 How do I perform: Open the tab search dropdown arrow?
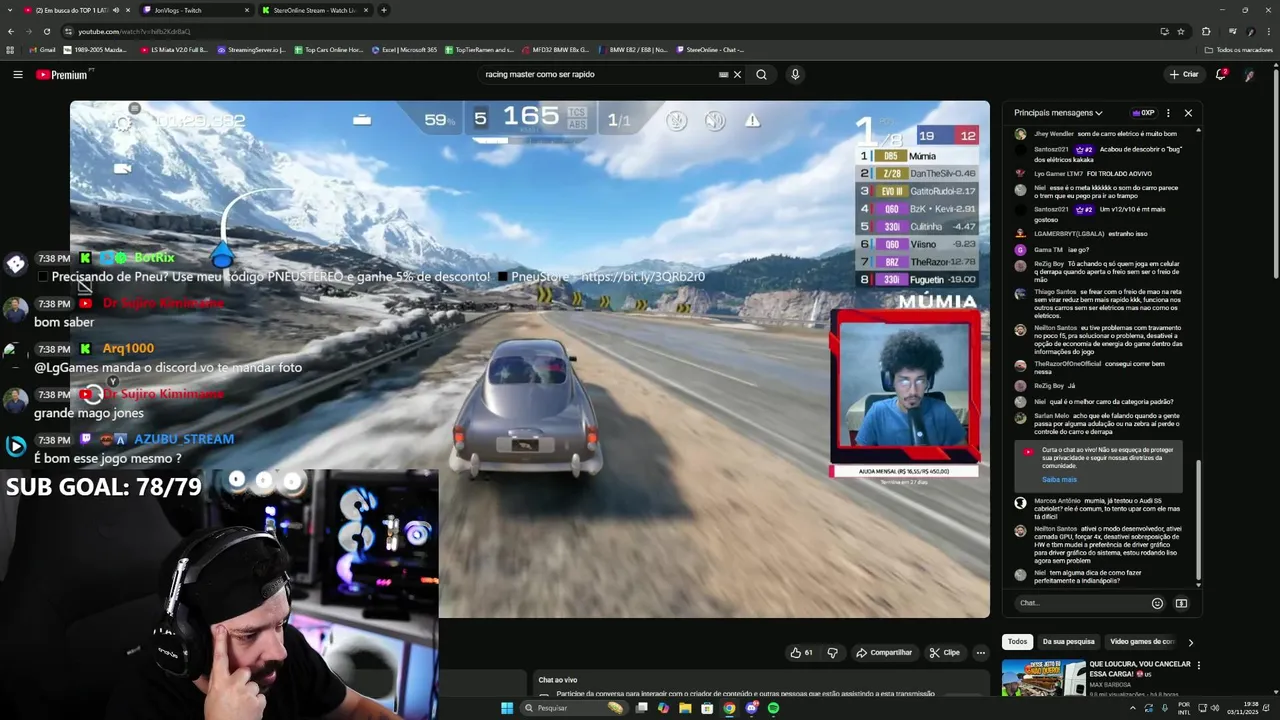coord(10,10)
